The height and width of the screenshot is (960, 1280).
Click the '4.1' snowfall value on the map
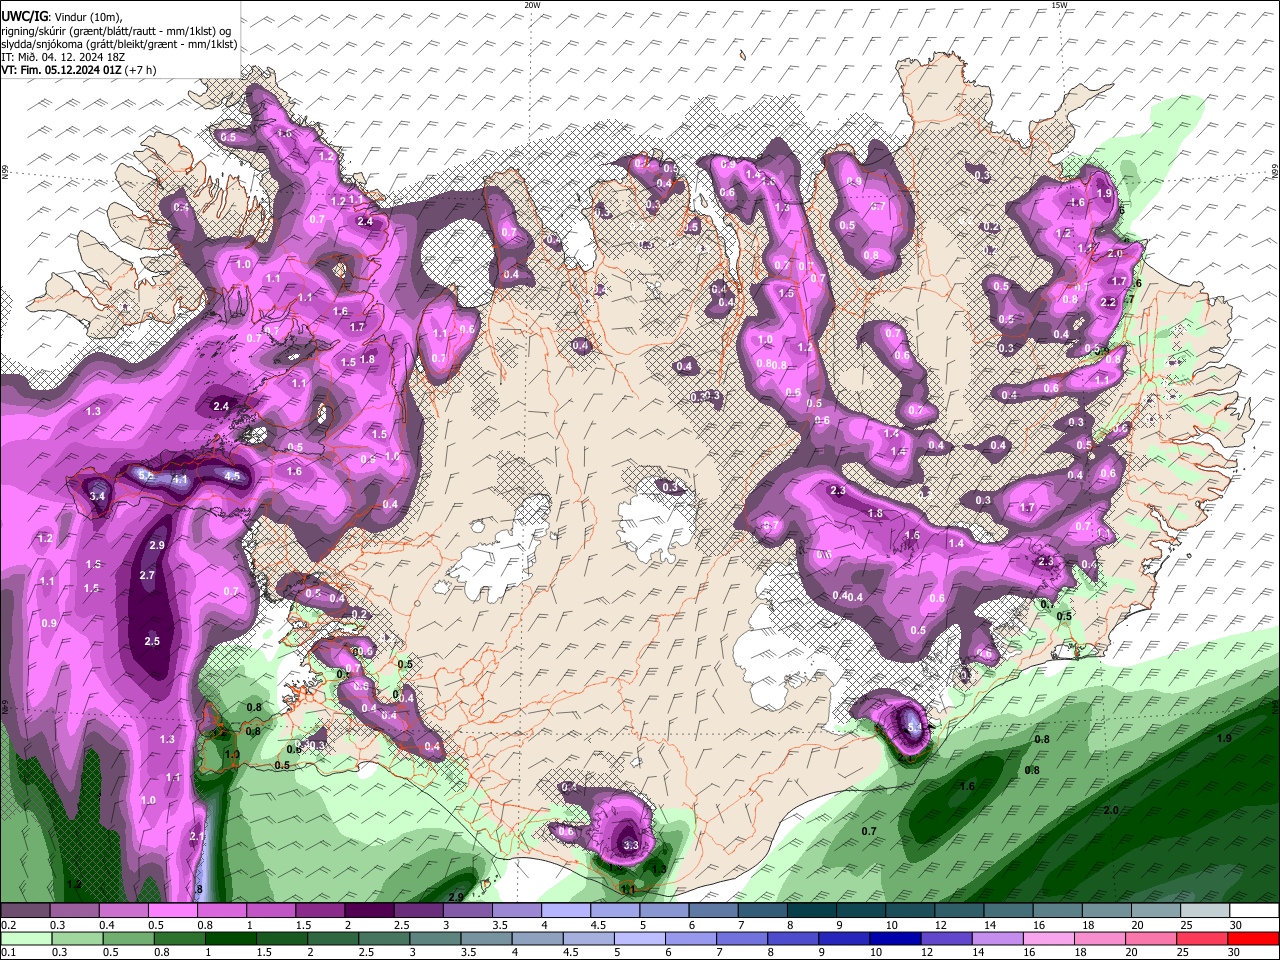[180, 480]
